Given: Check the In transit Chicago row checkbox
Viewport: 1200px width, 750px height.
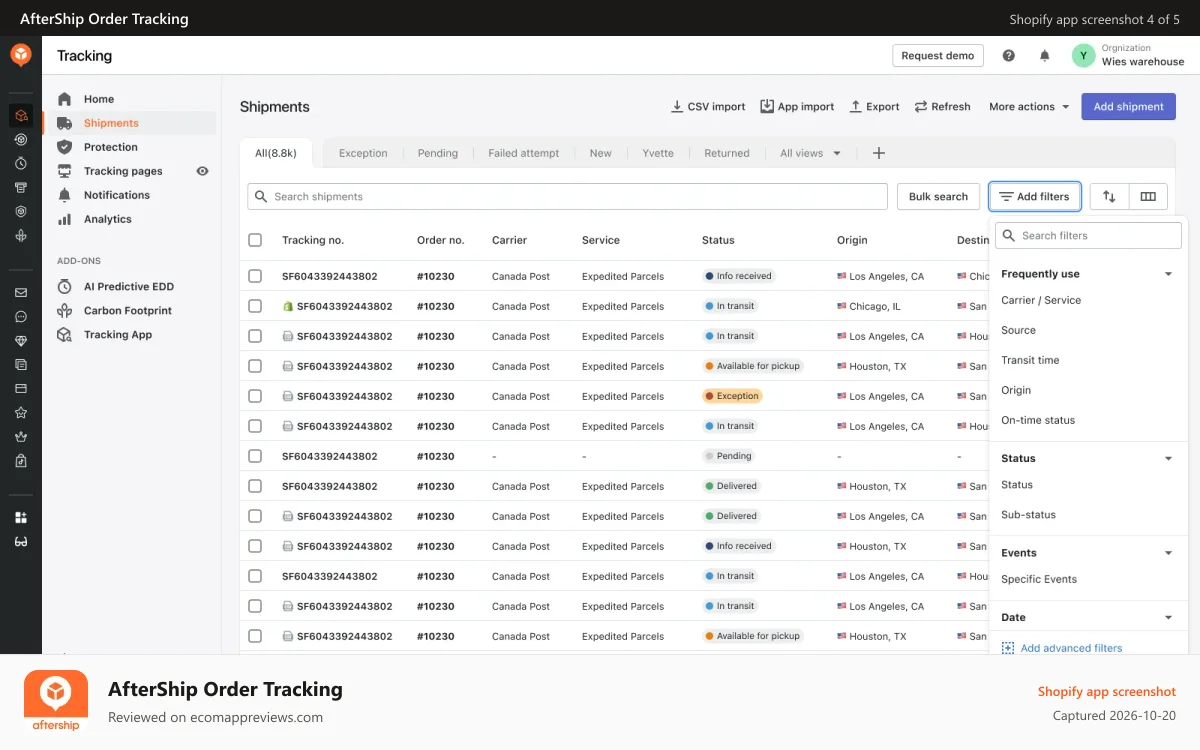Looking at the screenshot, I should (255, 306).
